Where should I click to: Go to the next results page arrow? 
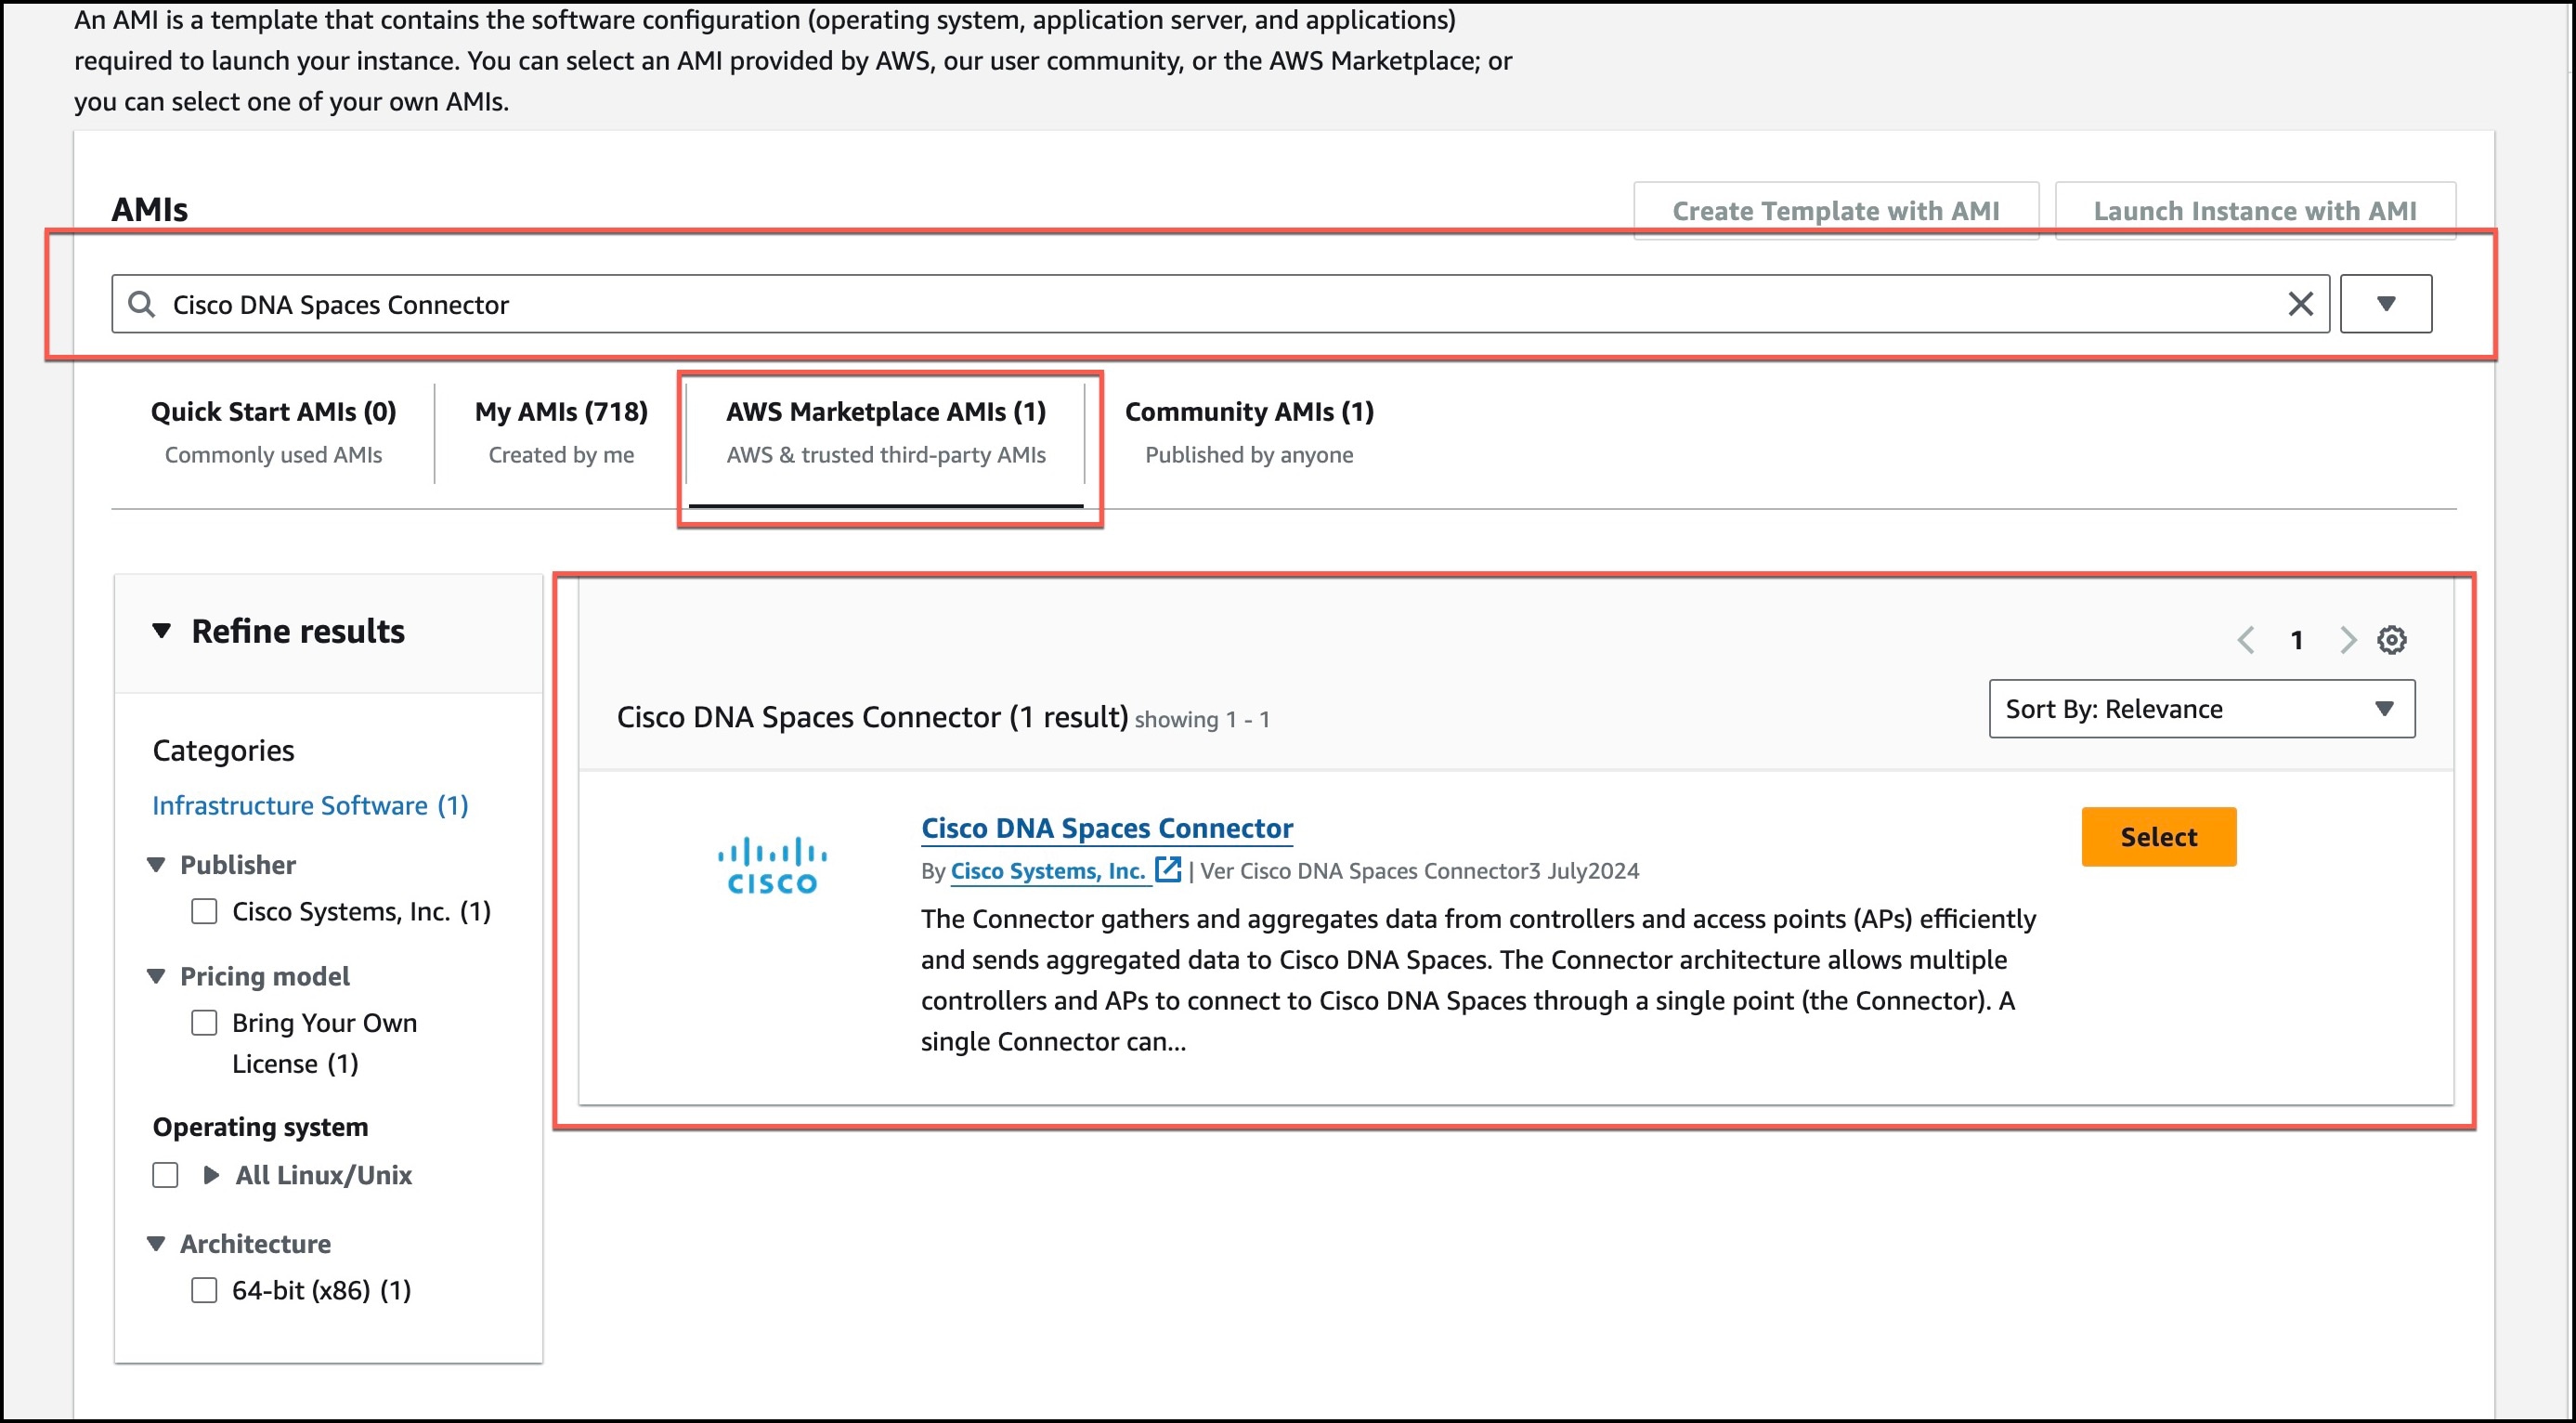coord(2348,639)
